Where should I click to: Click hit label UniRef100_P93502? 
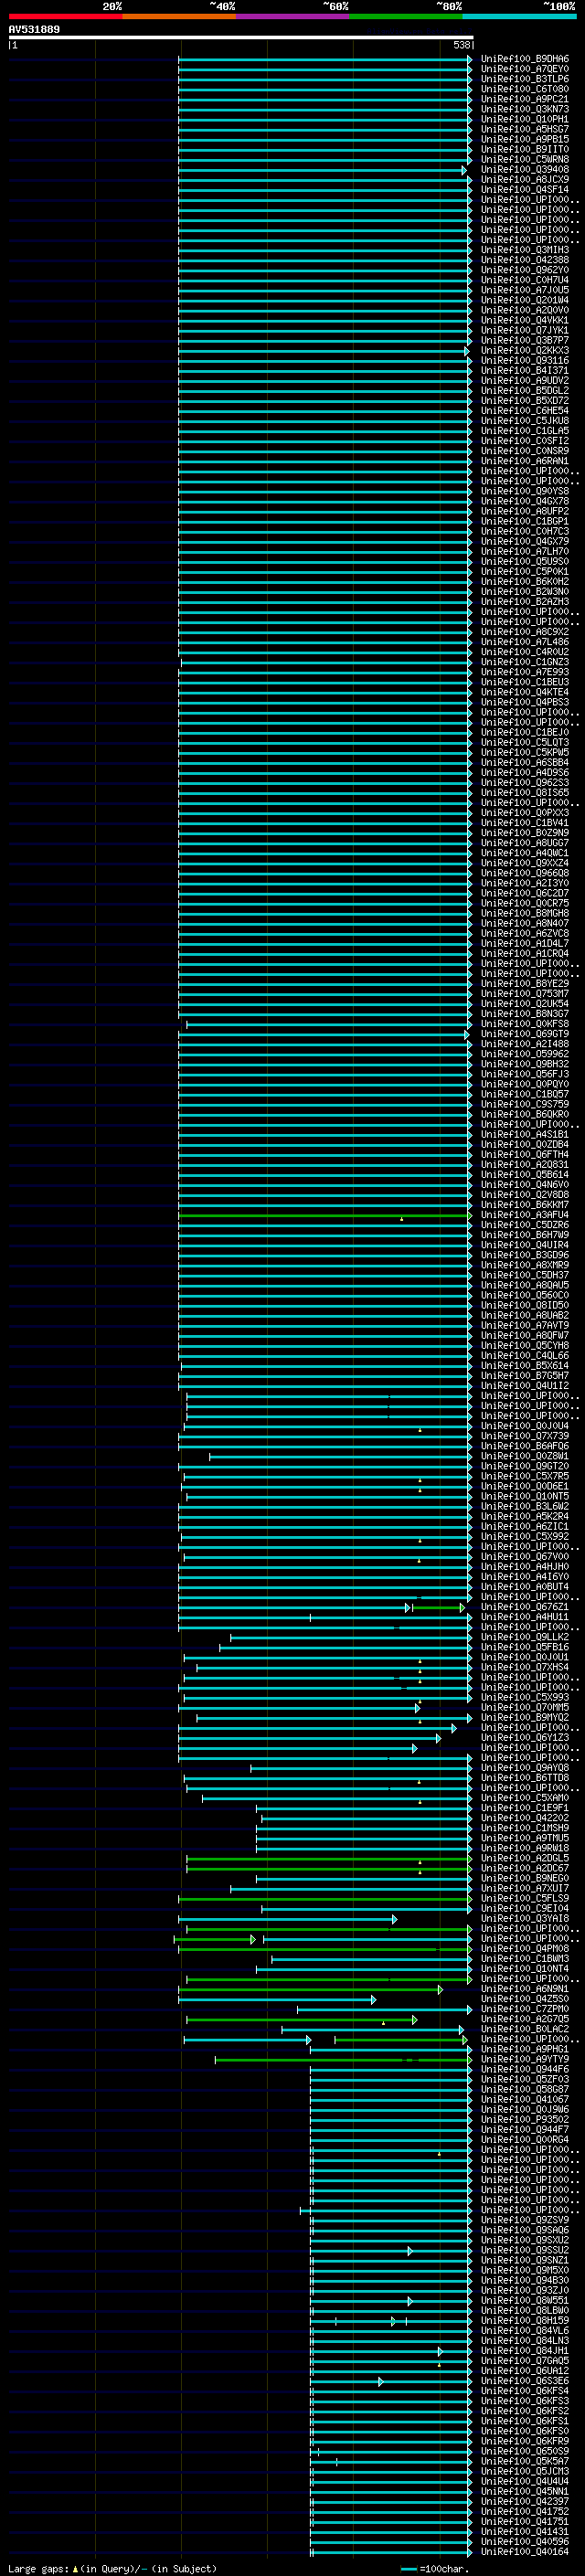coord(524,2120)
